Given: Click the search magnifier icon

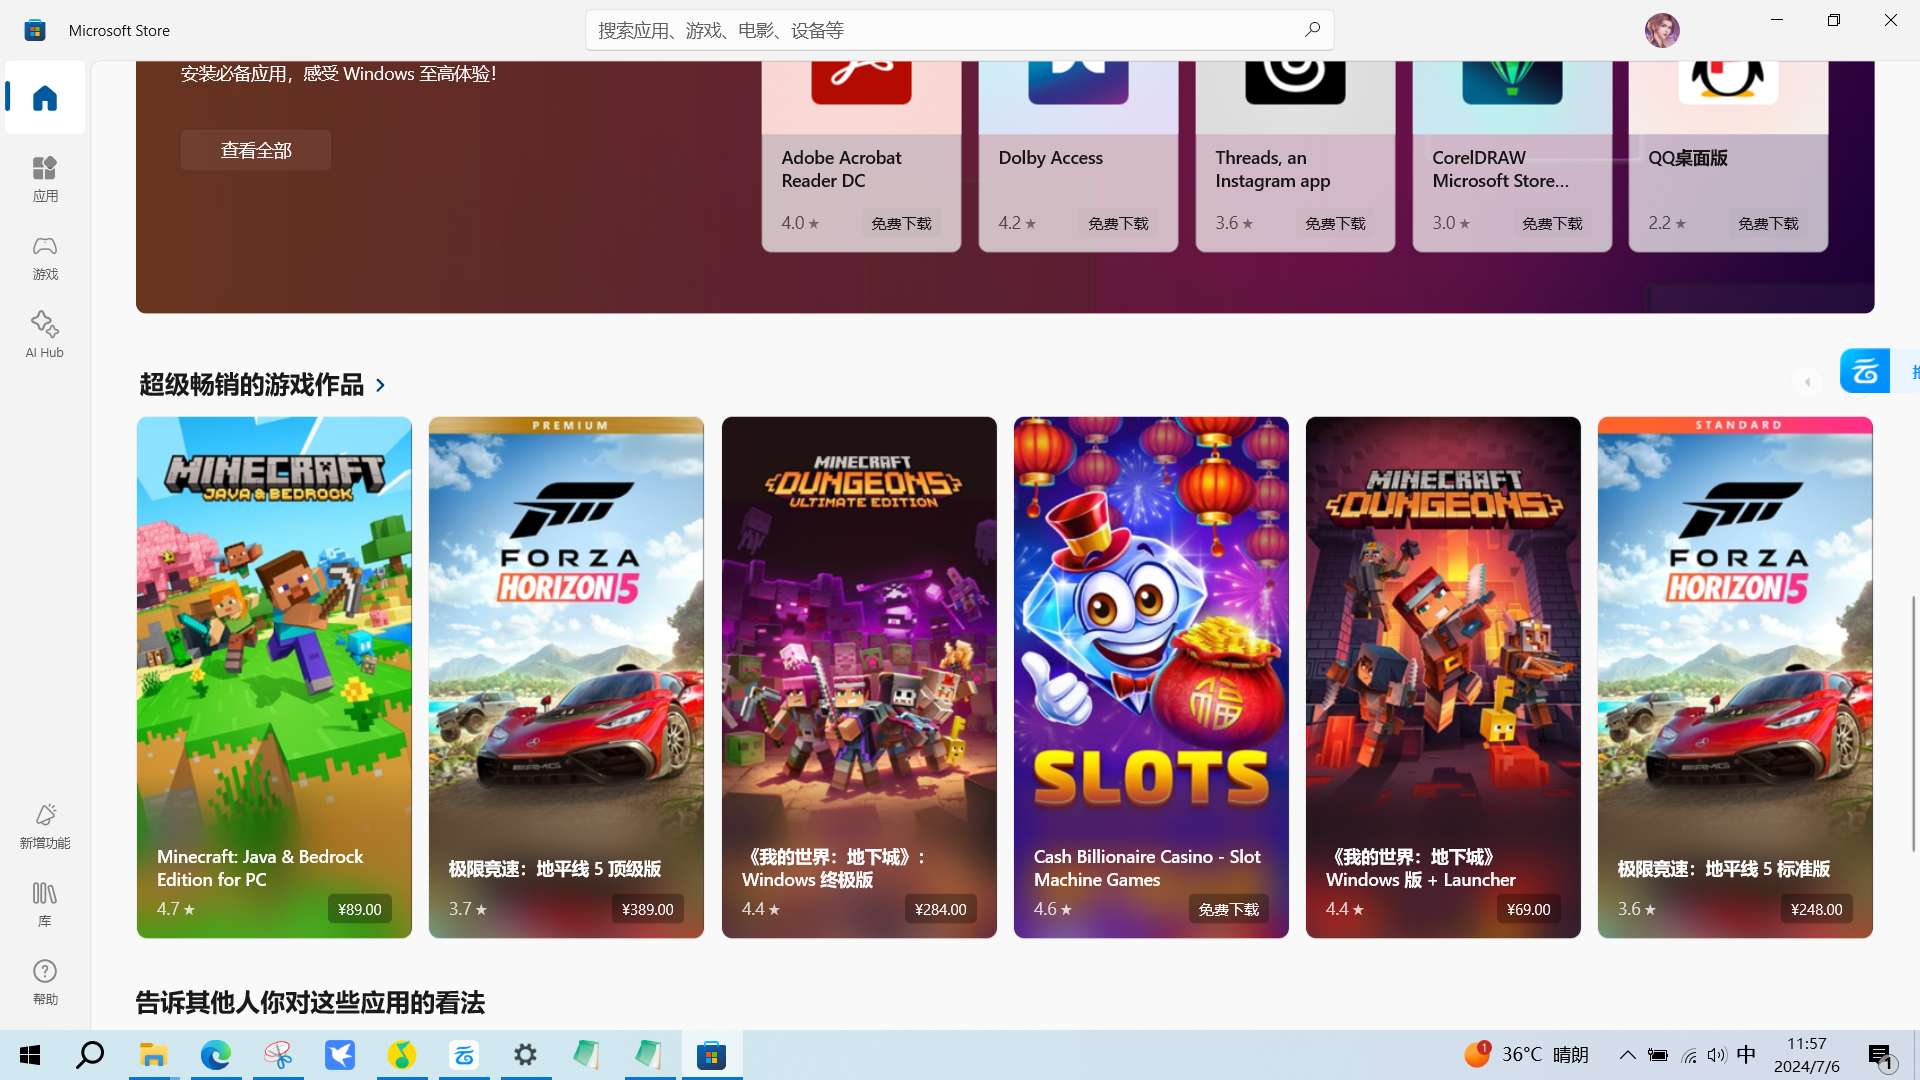Looking at the screenshot, I should [x=1312, y=30].
